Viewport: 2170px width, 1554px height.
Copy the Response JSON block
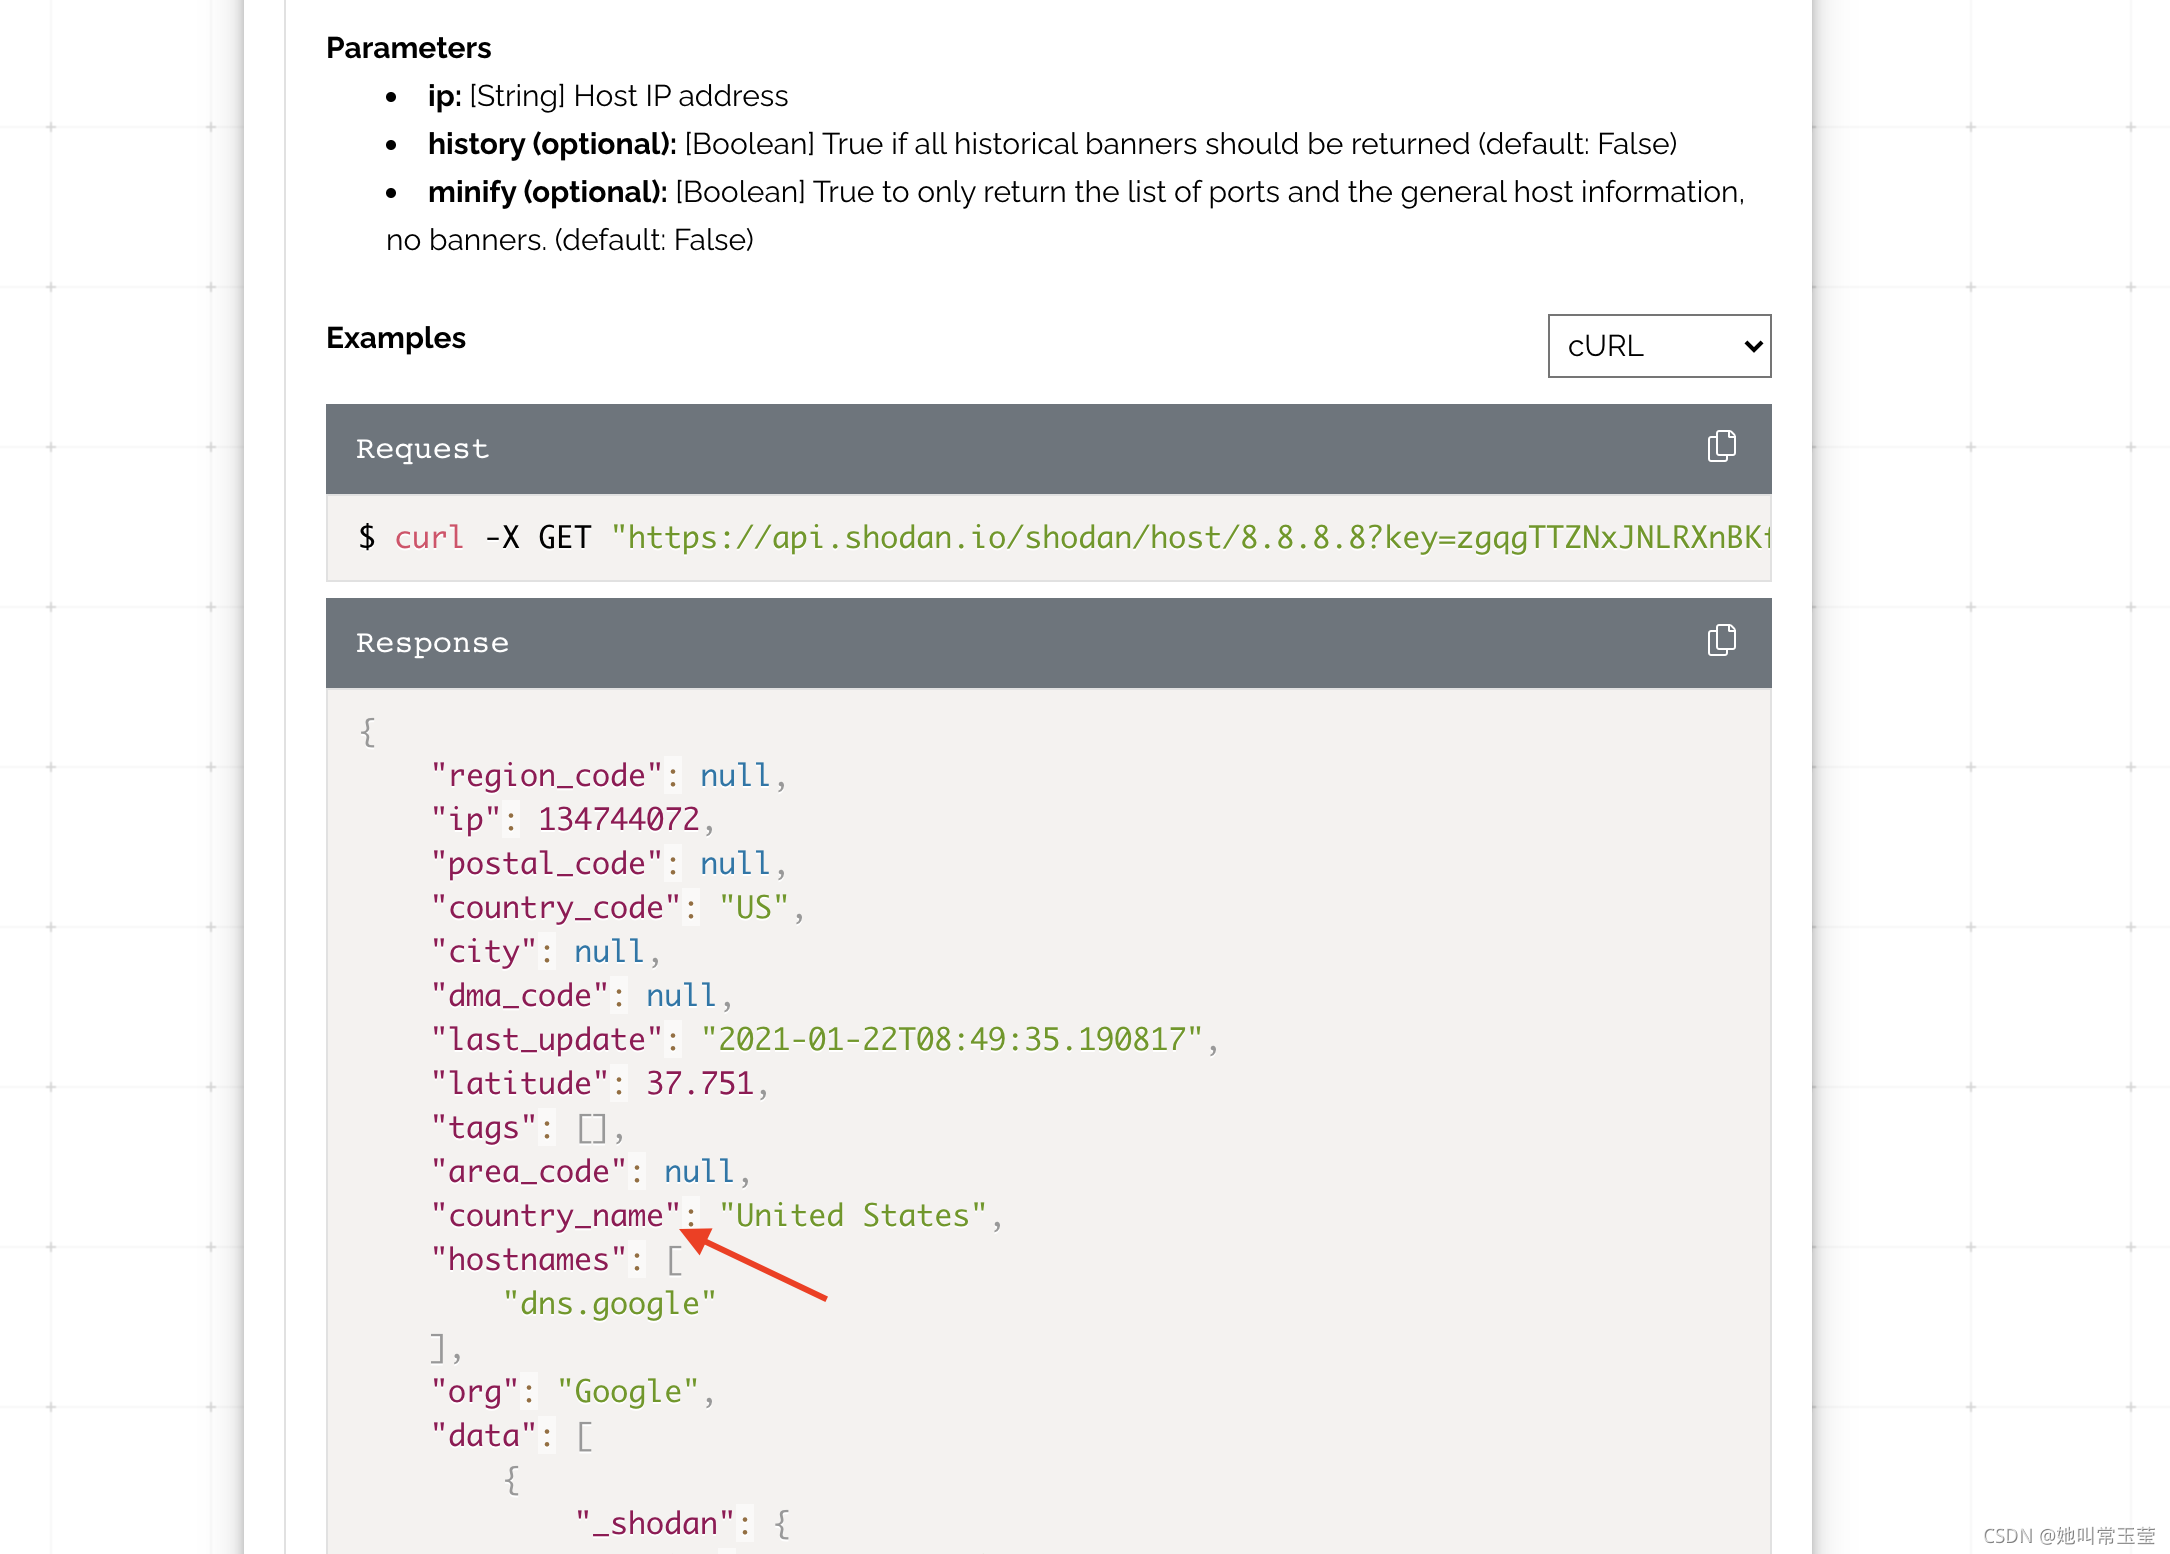pyautogui.click(x=1721, y=641)
